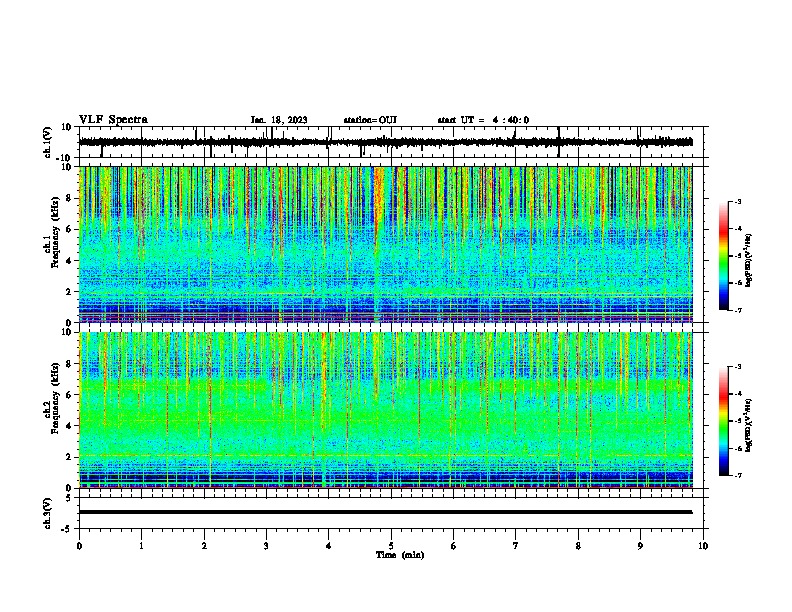Click the ch.2 color bar log(PSD) unit label
Image resolution: width=792 pixels, height=612 pixels.
pyautogui.click(x=749, y=425)
